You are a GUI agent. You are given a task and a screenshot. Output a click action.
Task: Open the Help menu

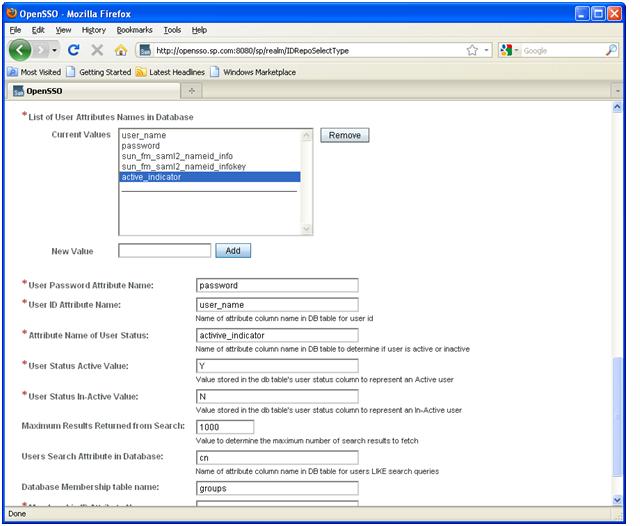(x=199, y=30)
